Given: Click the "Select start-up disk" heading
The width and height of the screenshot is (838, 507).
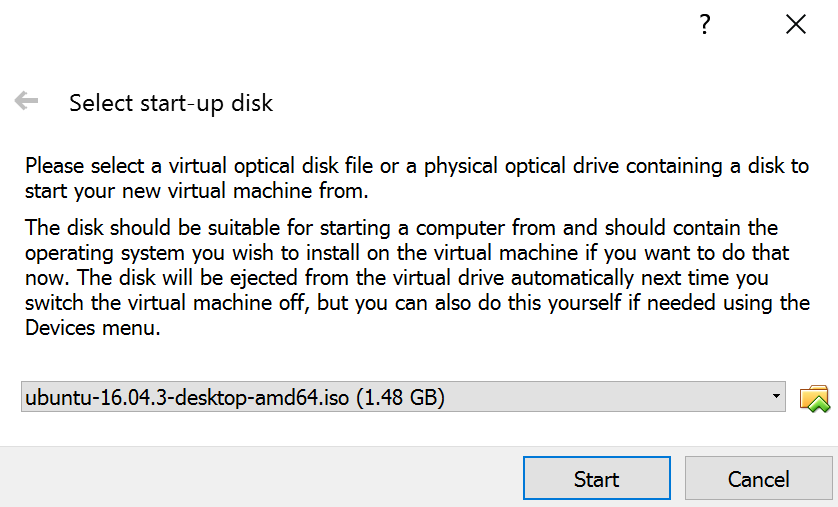Looking at the screenshot, I should [x=171, y=103].
